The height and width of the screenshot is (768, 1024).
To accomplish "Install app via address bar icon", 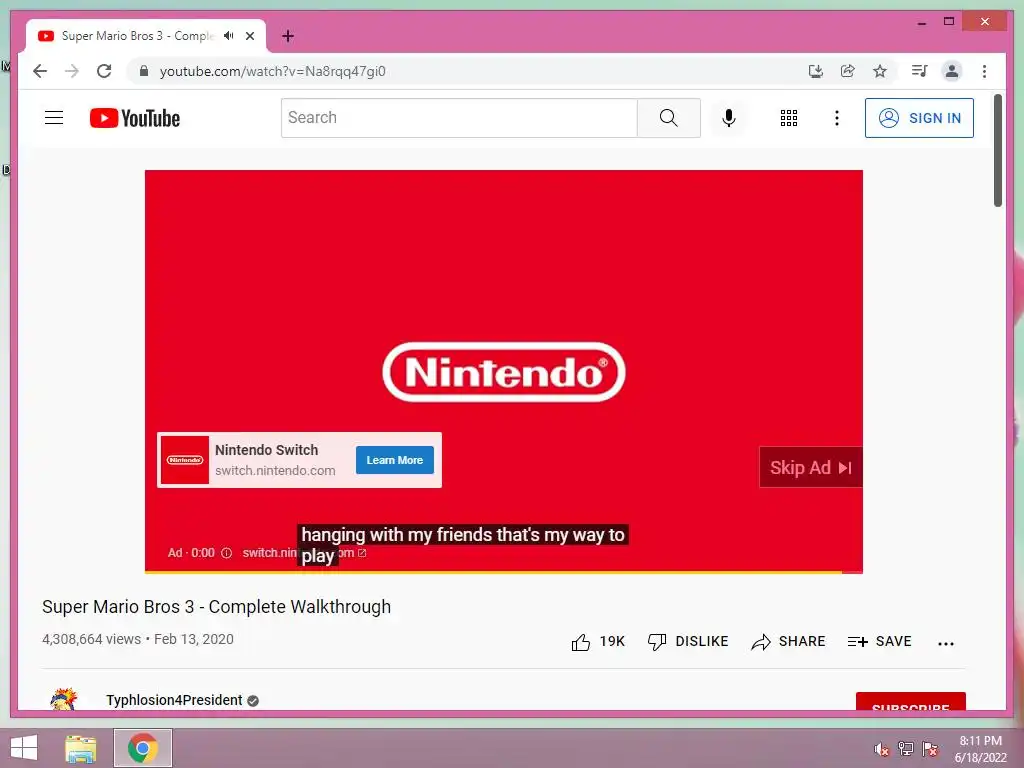I will point(816,71).
